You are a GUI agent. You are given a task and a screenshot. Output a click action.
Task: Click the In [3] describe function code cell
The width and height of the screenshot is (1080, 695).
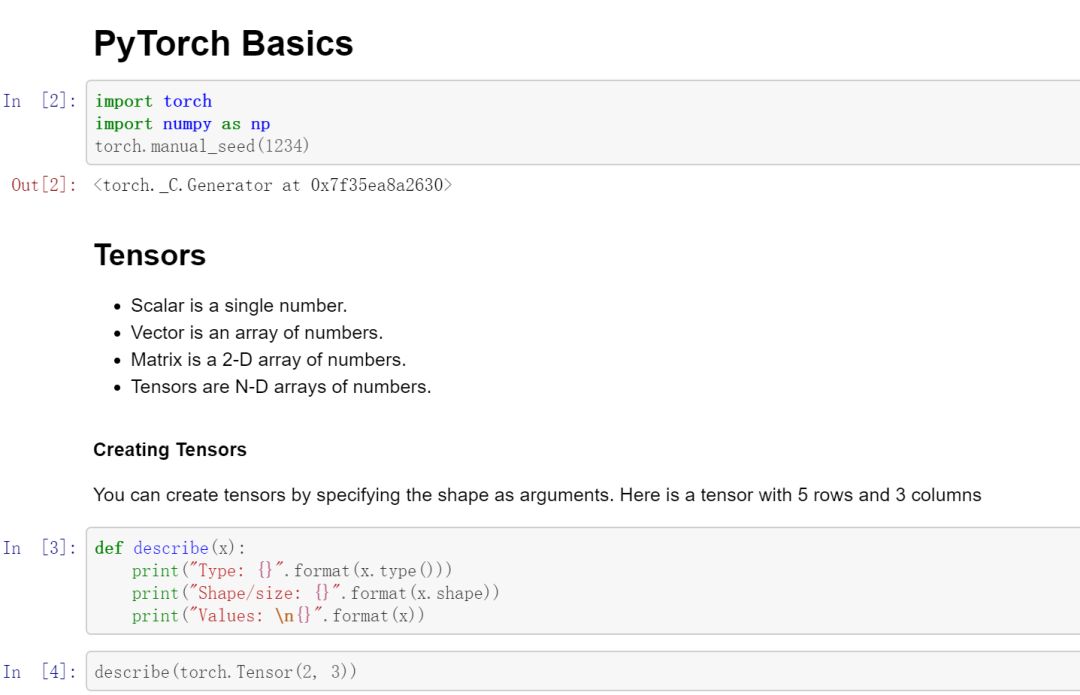(x=583, y=581)
